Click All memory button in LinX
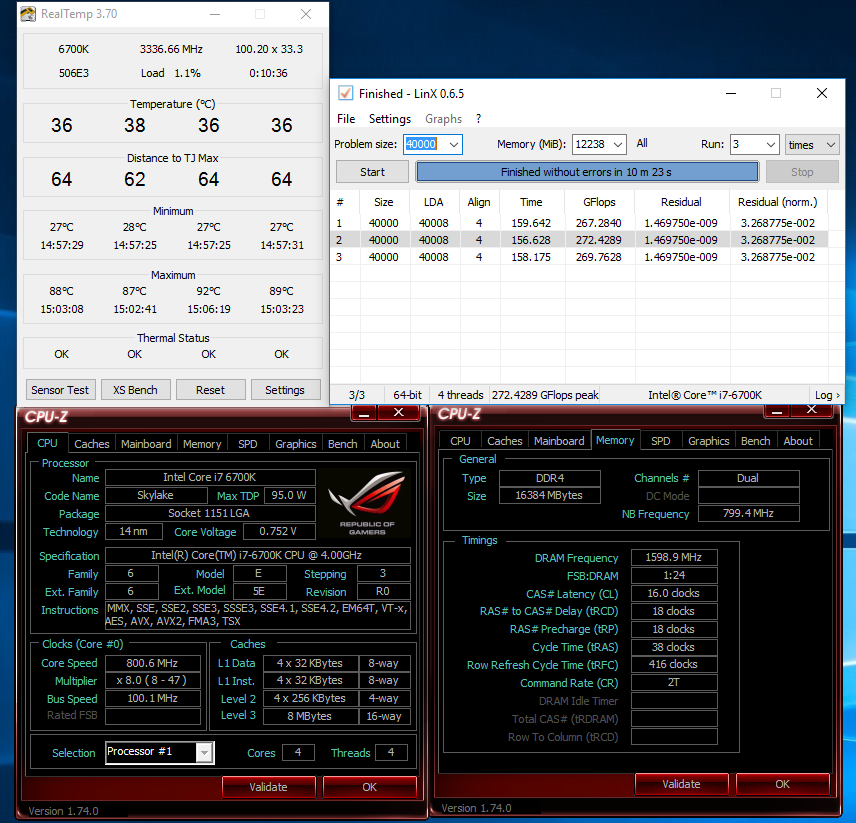The width and height of the screenshot is (856, 823). coord(642,143)
